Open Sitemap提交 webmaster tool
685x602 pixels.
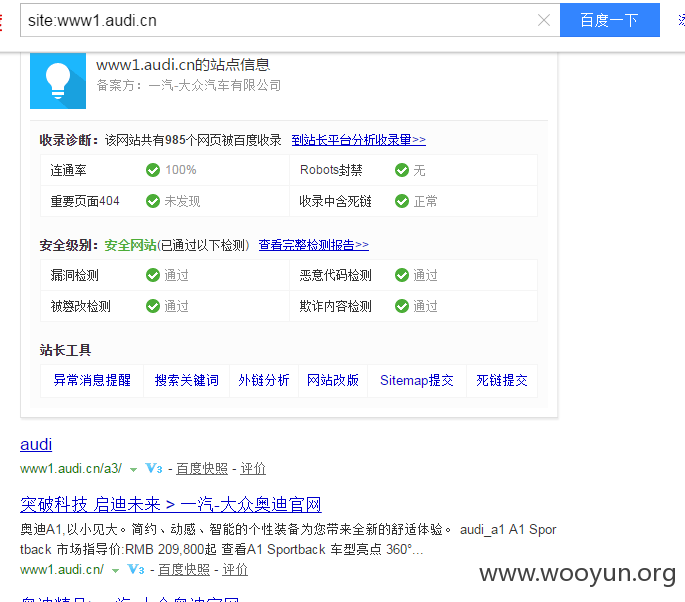click(x=417, y=381)
